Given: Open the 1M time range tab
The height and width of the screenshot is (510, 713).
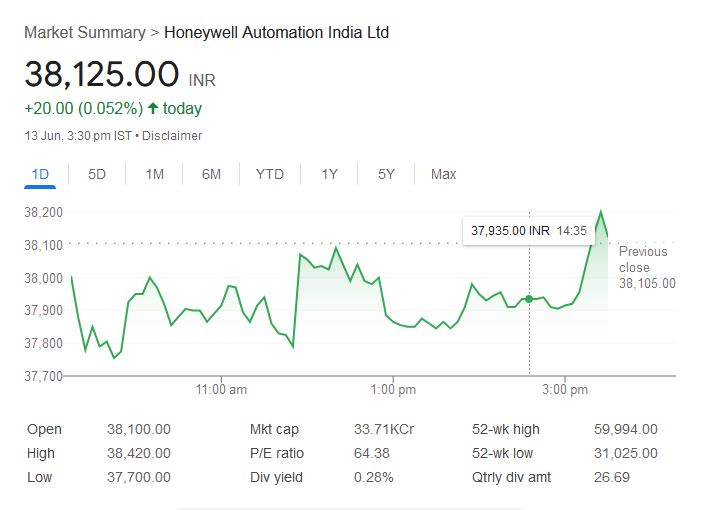Looking at the screenshot, I should pos(154,174).
